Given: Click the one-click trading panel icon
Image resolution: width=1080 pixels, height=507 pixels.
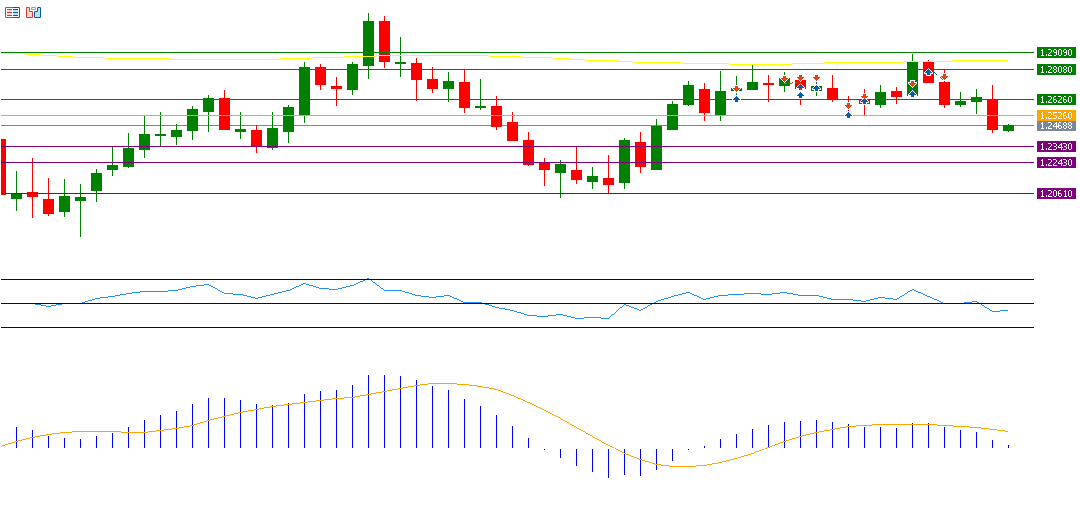Looking at the screenshot, I should [33, 12].
